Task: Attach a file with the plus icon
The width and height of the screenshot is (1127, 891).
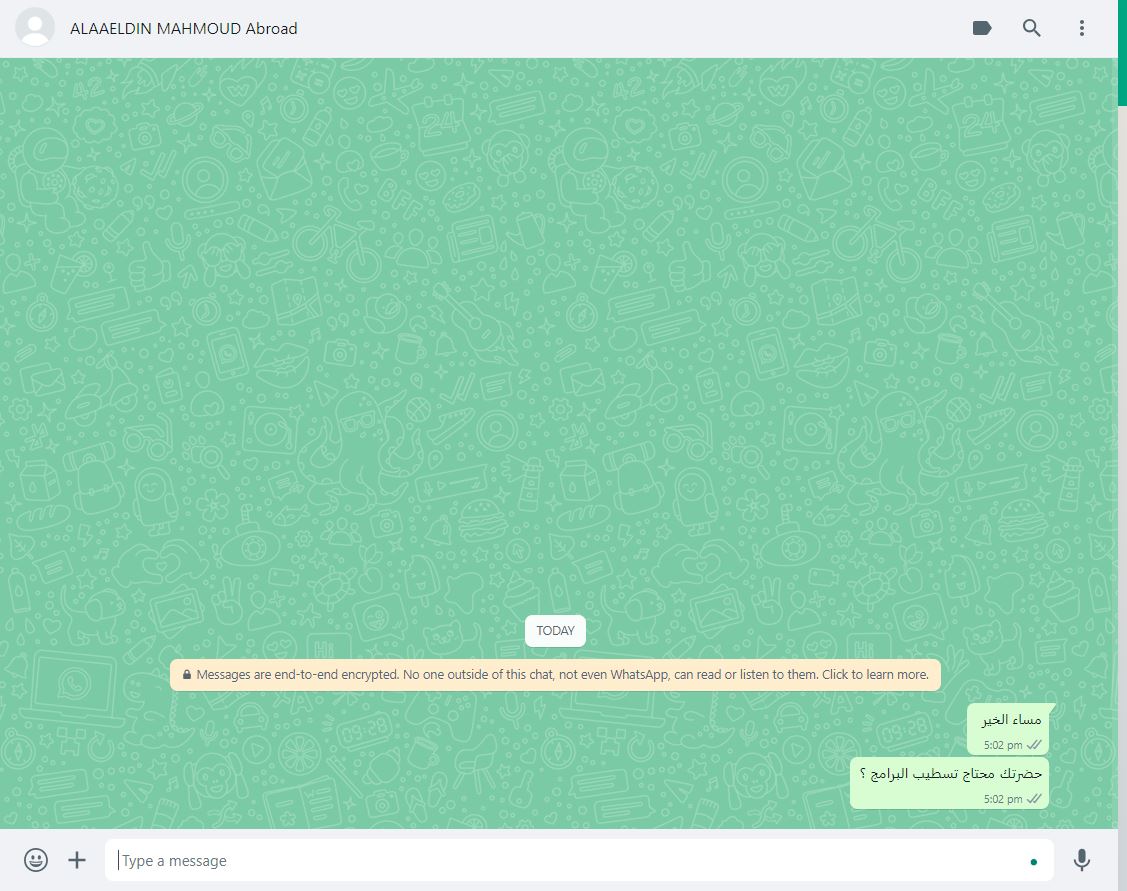Action: coord(77,859)
